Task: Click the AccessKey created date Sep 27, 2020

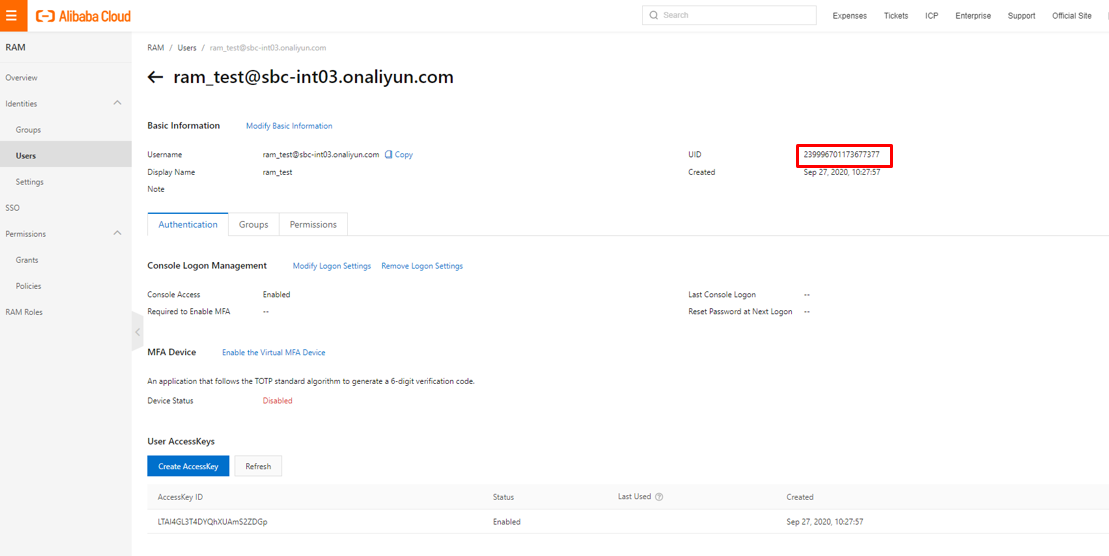Action: click(825, 521)
